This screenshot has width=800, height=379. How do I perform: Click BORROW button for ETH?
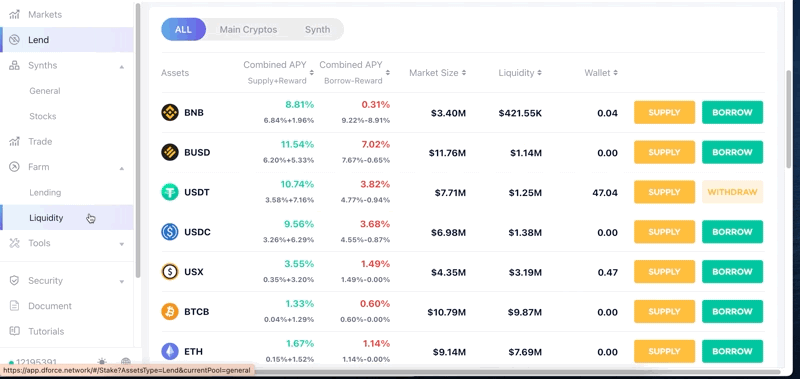pyautogui.click(x=732, y=351)
